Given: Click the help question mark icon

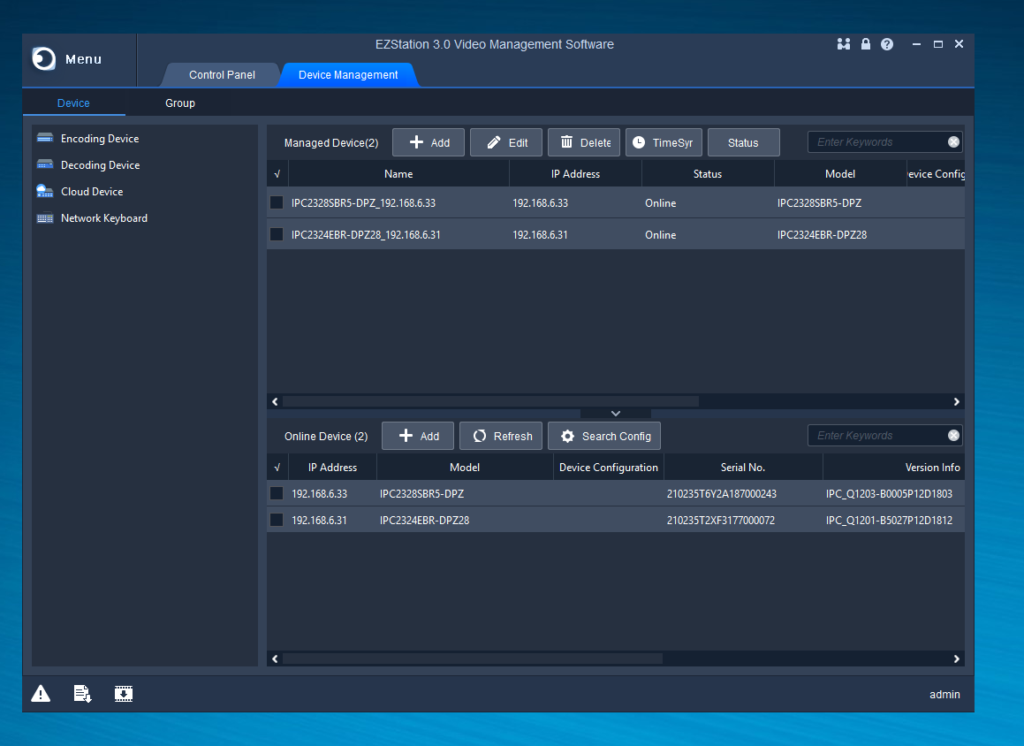Looking at the screenshot, I should click(x=886, y=45).
